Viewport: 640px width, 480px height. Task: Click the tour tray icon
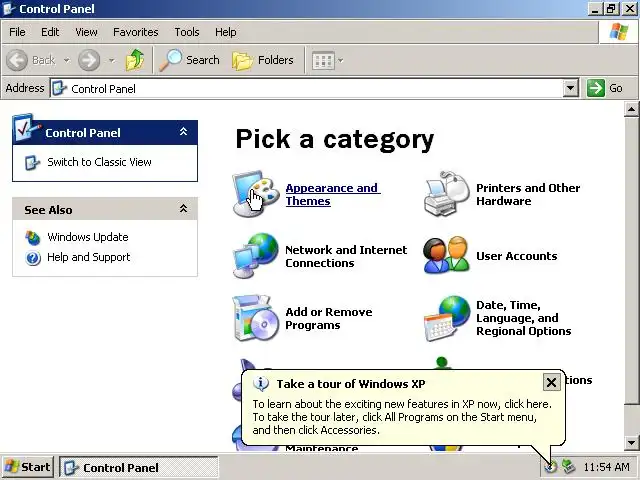[x=550, y=466]
